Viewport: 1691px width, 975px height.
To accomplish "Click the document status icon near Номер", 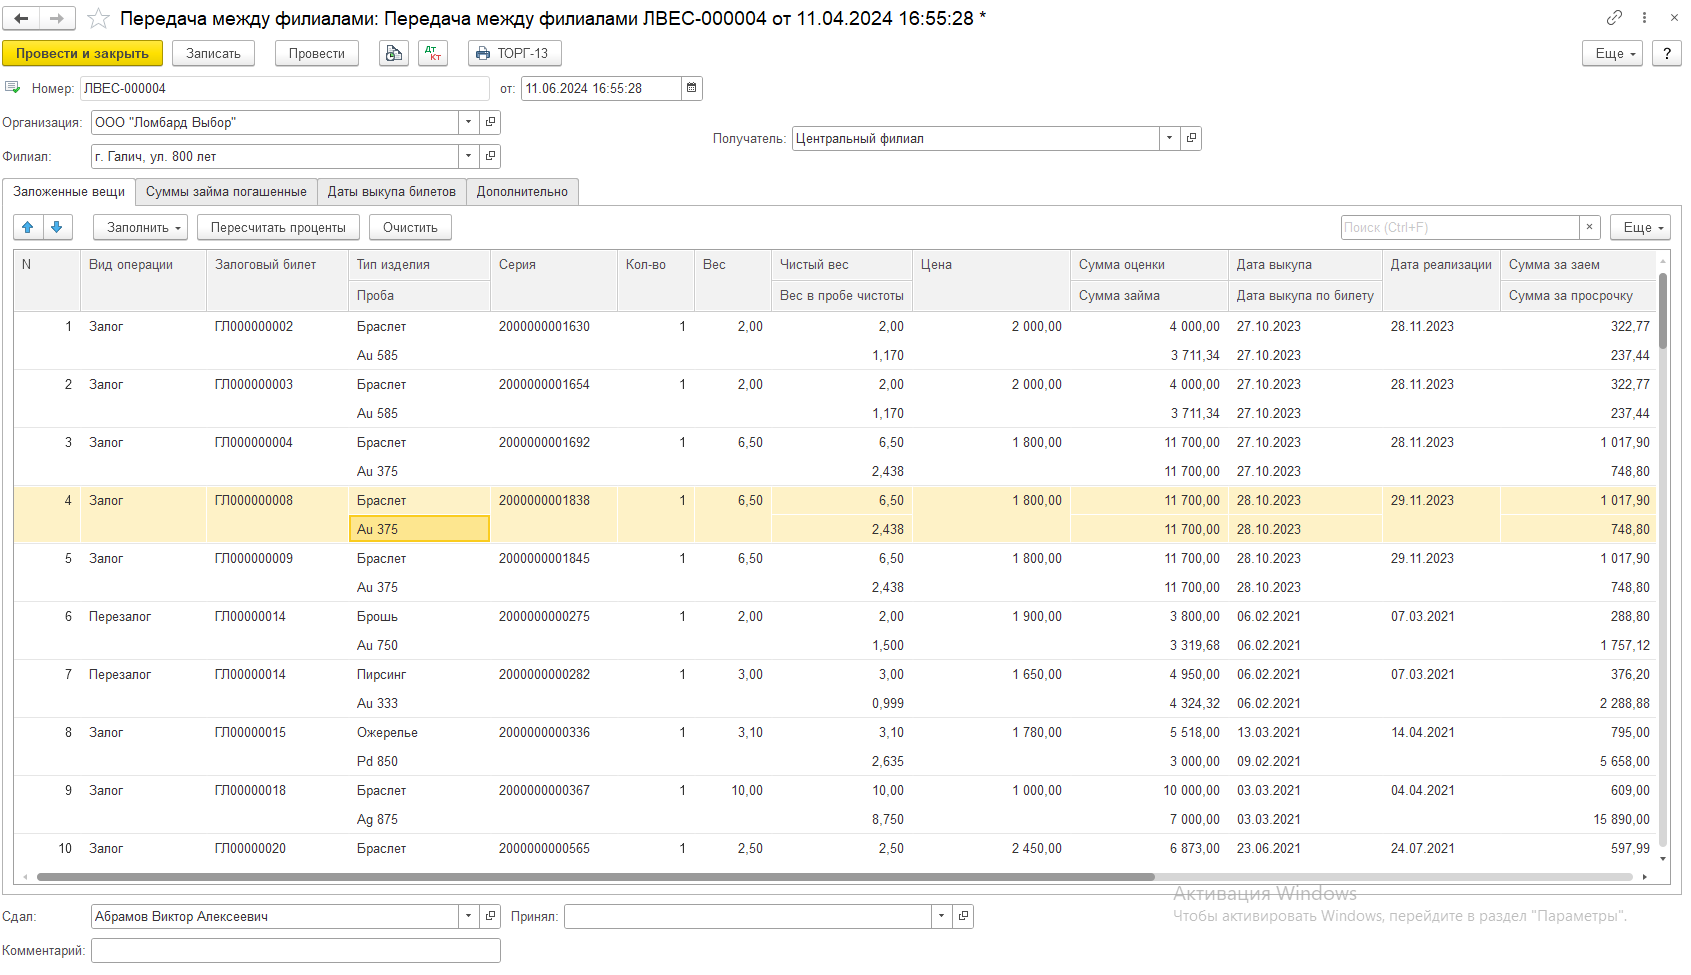I will point(13,88).
